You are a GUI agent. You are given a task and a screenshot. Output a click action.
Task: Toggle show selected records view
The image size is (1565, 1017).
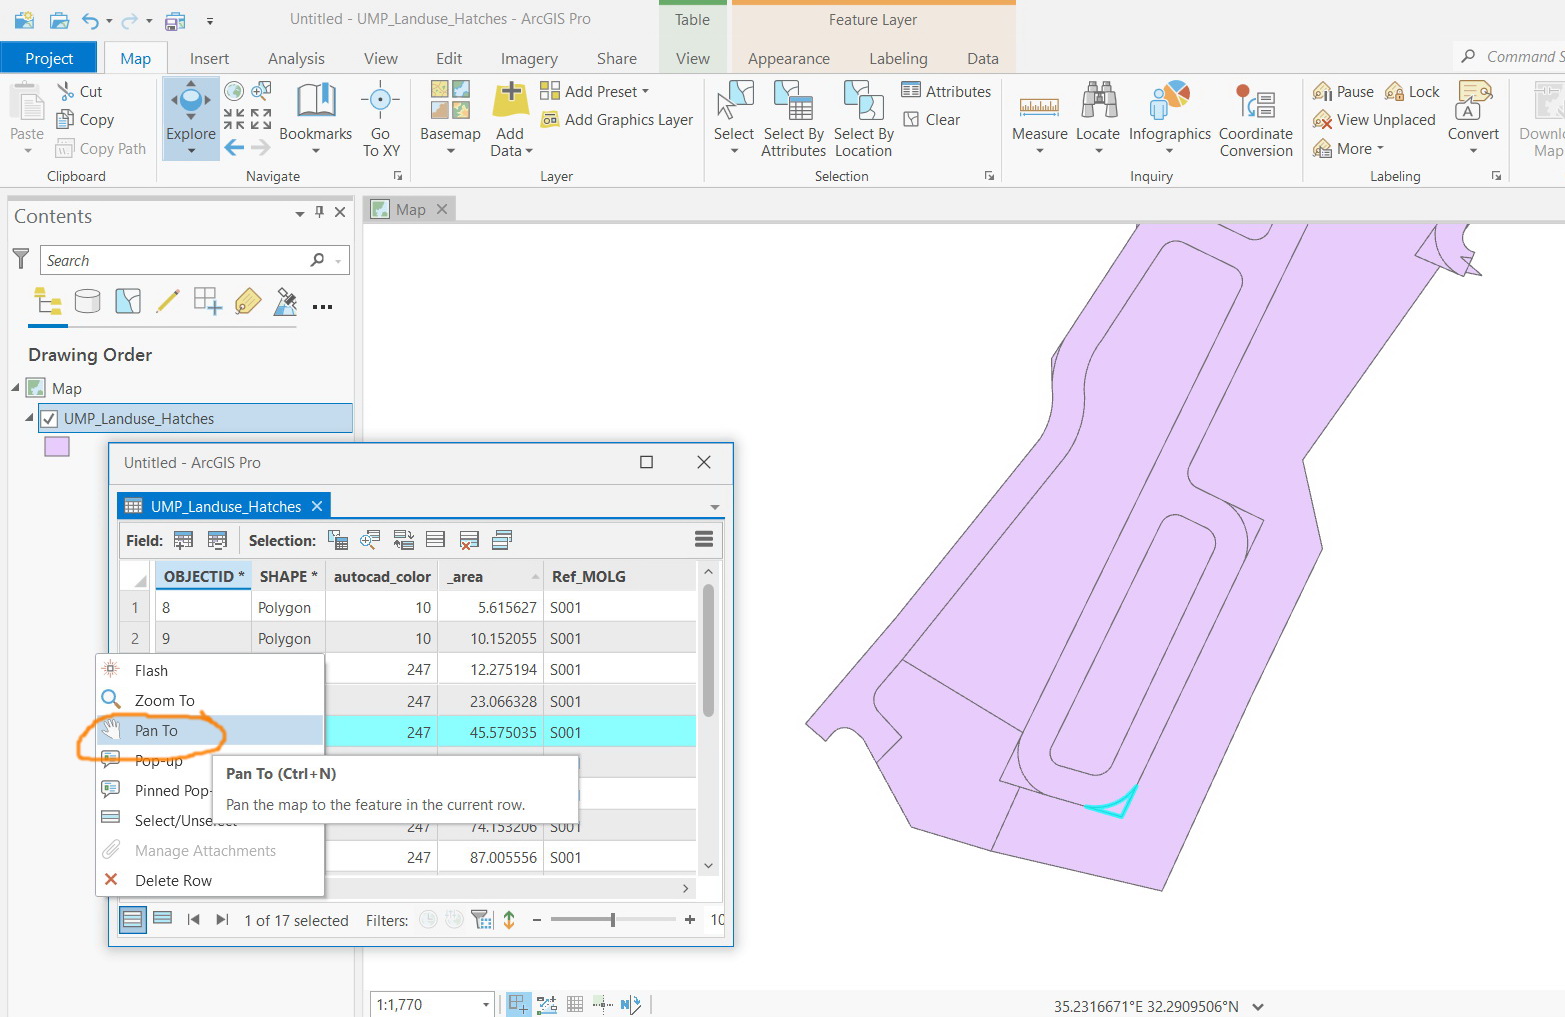[162, 919]
